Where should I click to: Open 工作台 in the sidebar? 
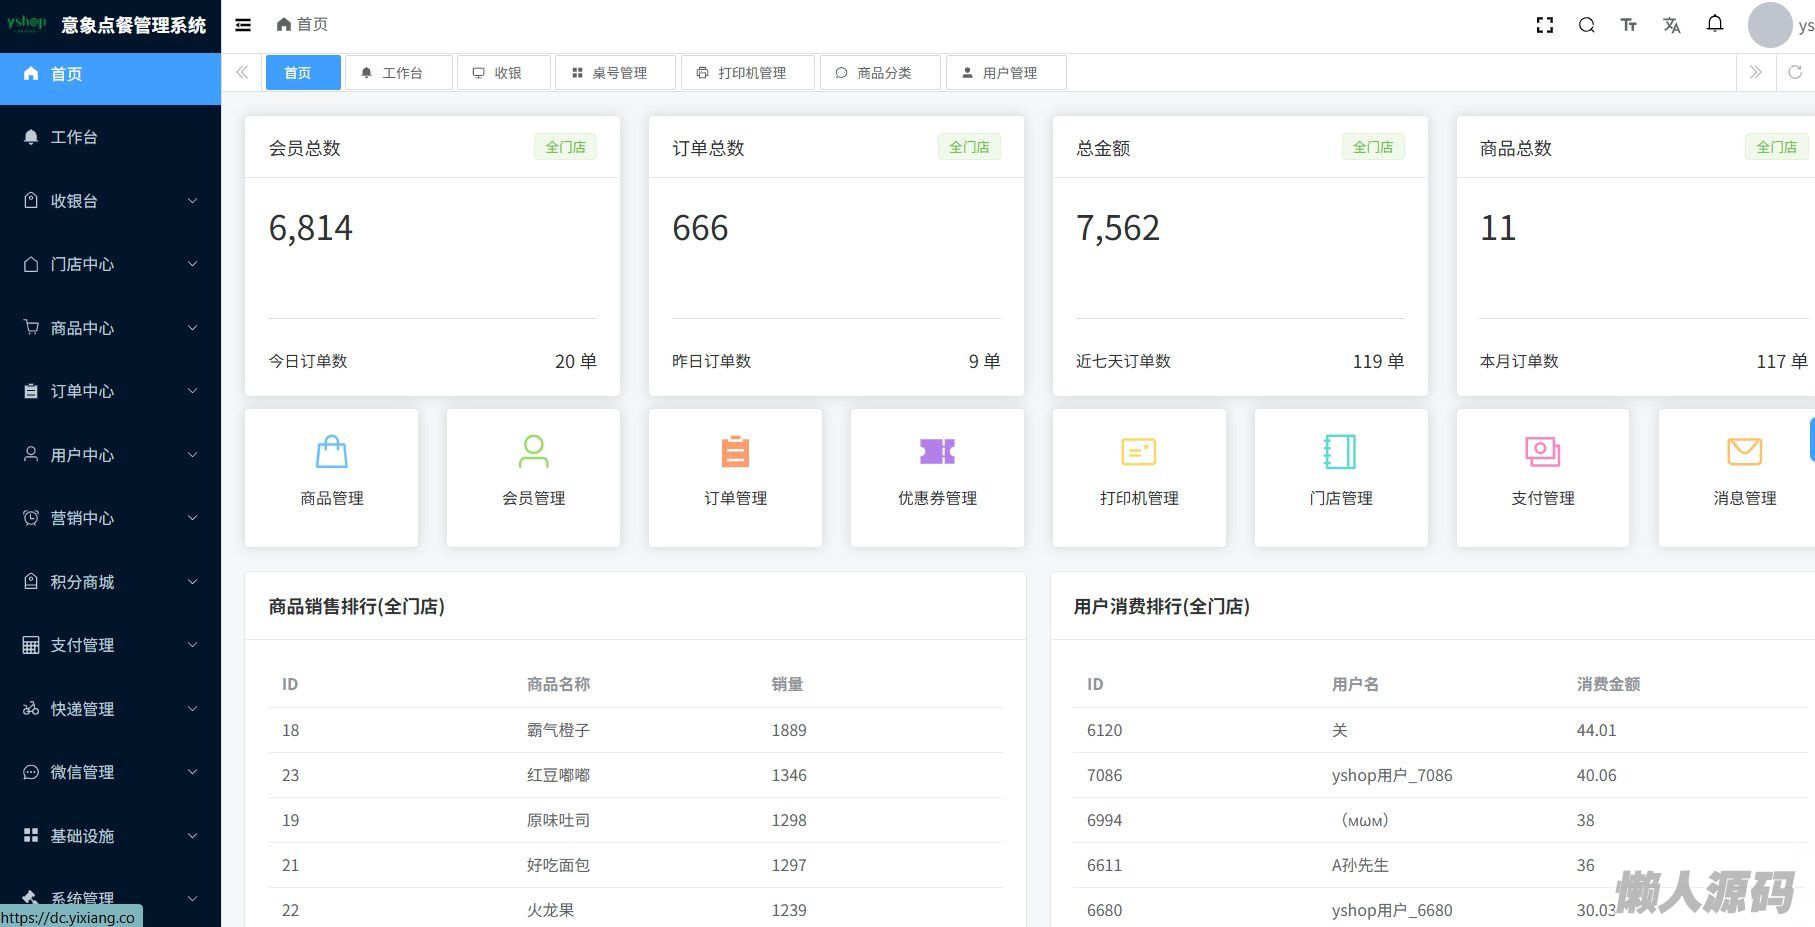[74, 137]
